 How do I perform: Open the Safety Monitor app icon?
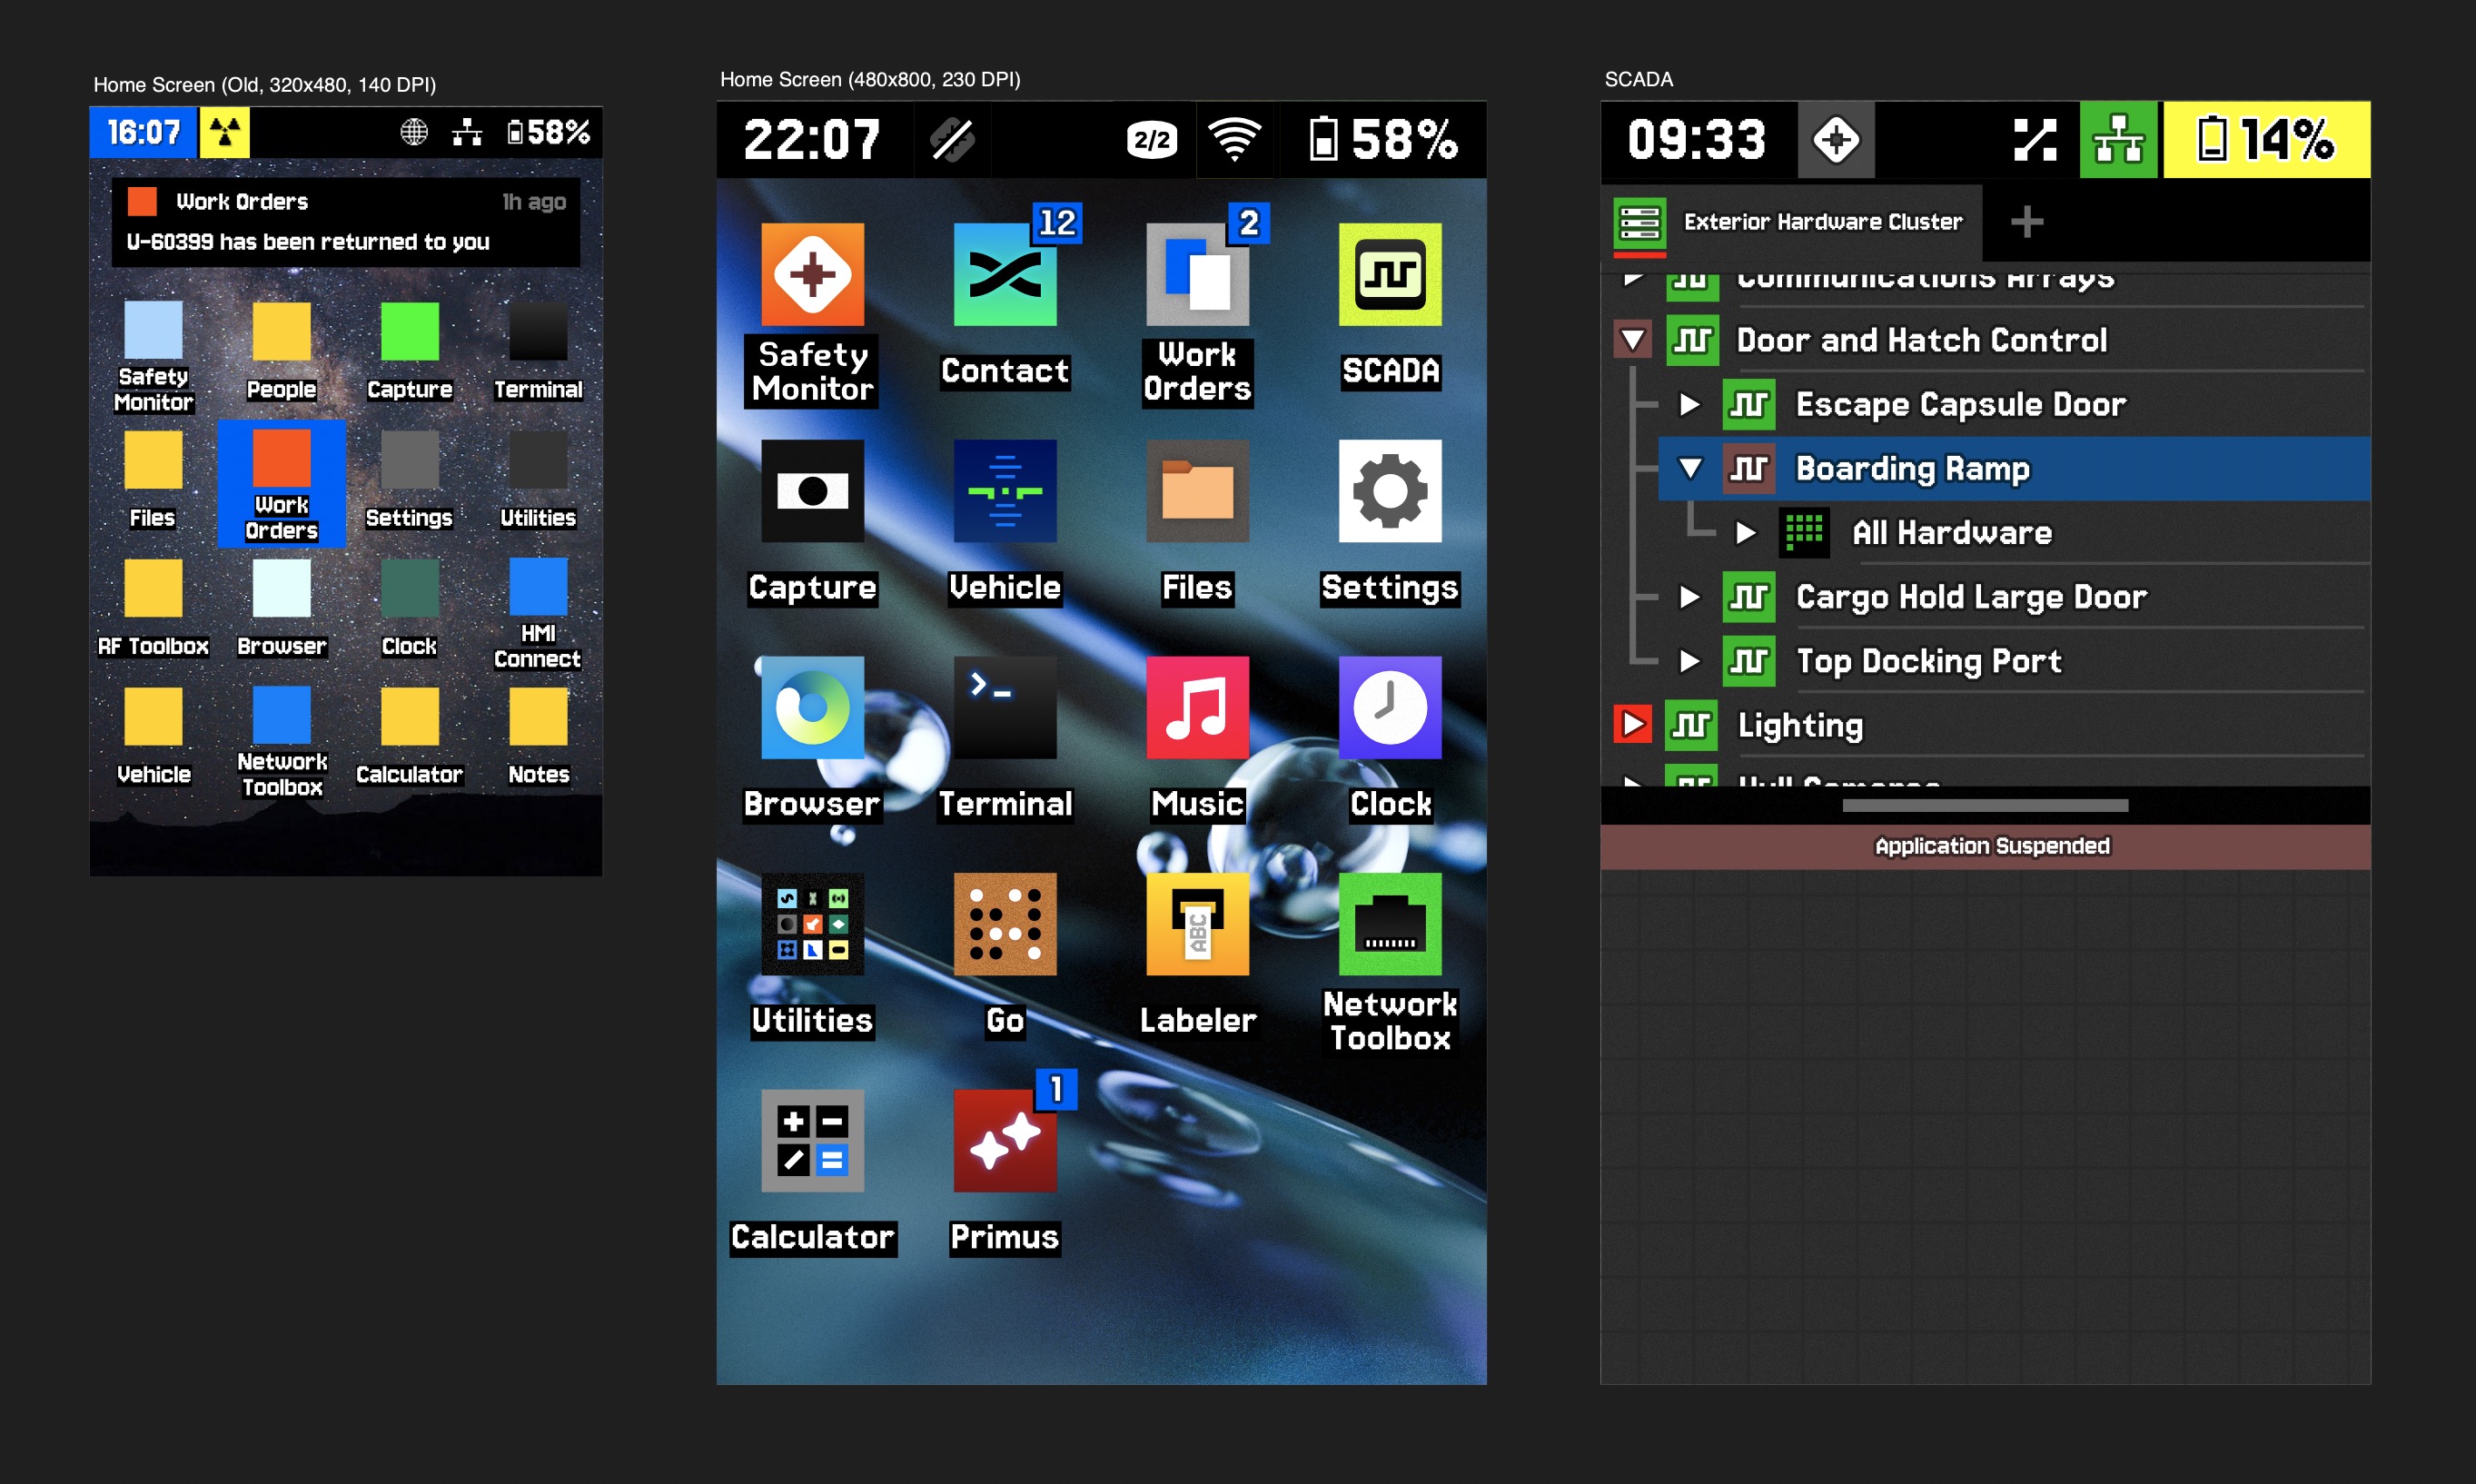[x=812, y=274]
